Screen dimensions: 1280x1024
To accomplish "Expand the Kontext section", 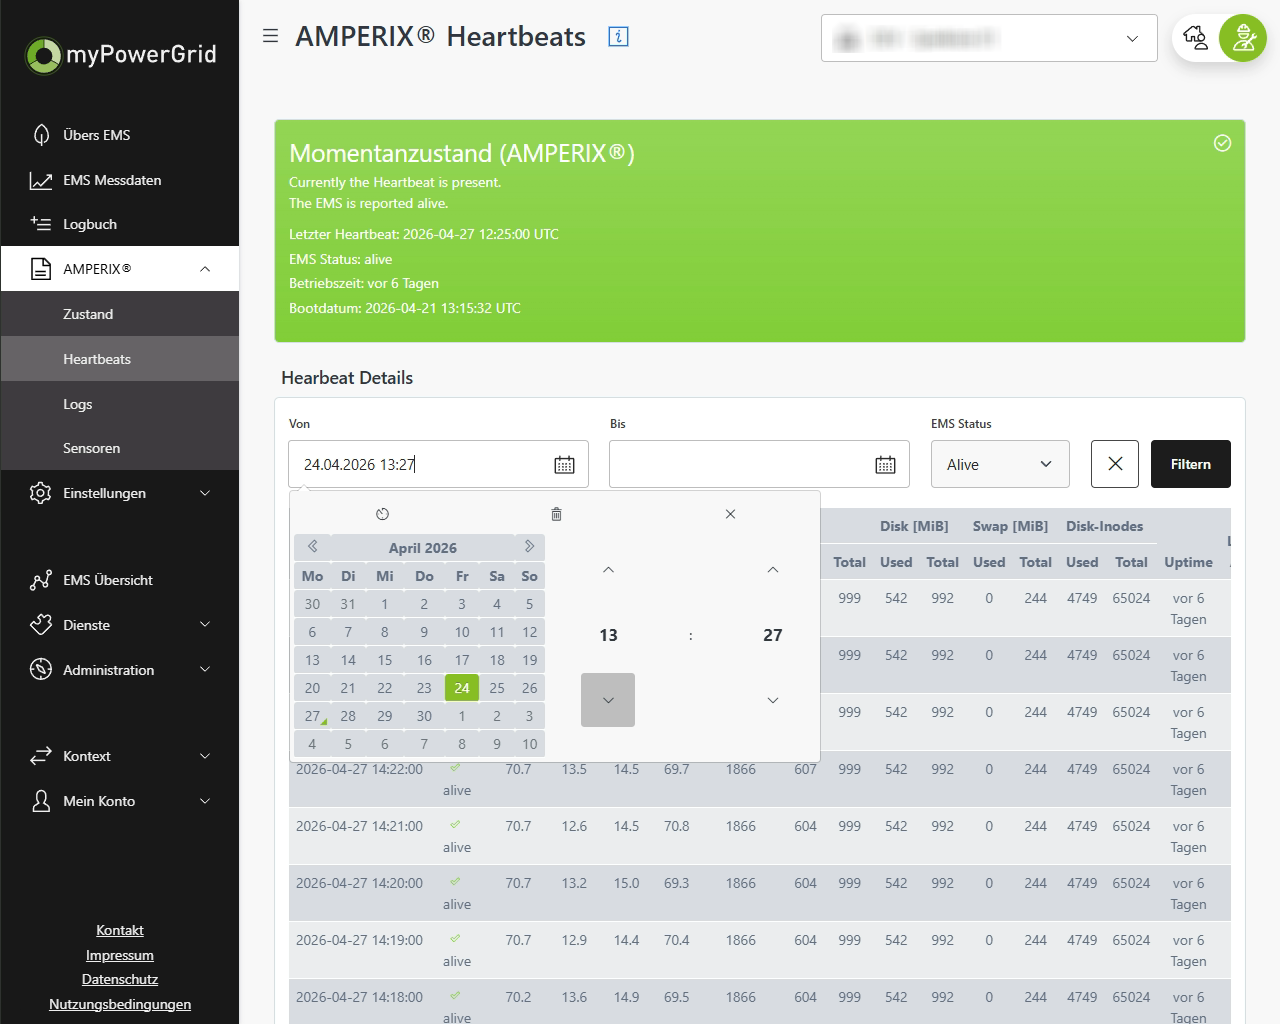I will (120, 756).
